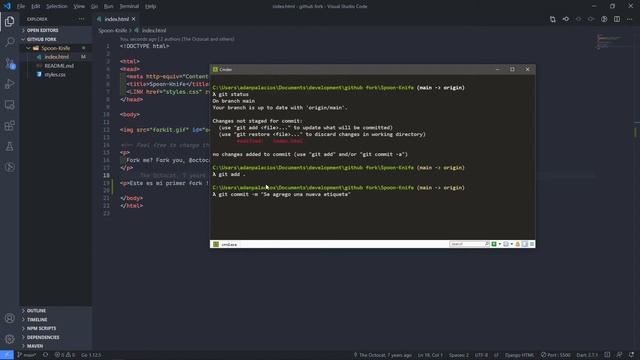Open the Edit menu

point(36,7)
